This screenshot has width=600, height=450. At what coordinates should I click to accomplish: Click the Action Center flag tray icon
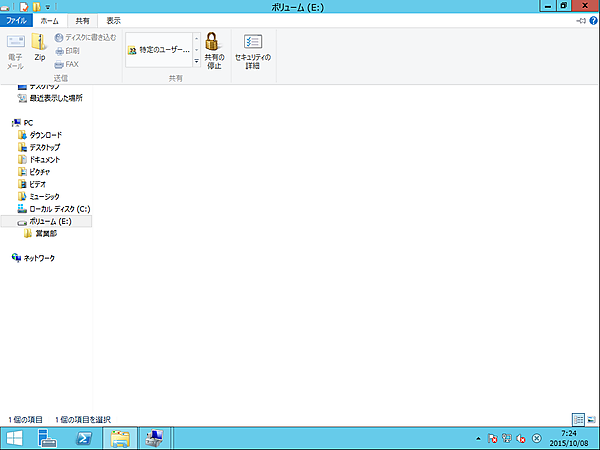click(x=492, y=438)
